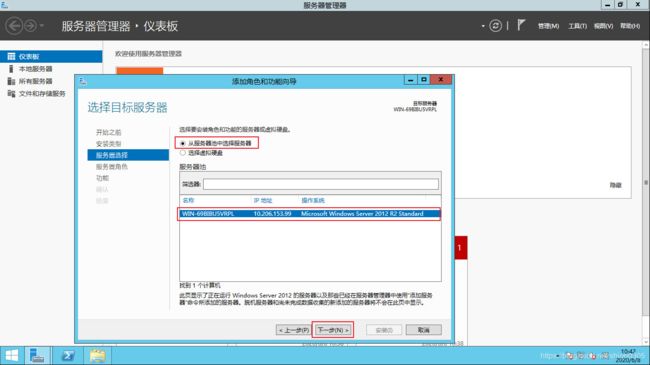Click the wizard title bar icon
This screenshot has height=365, width=650.
coord(83,81)
